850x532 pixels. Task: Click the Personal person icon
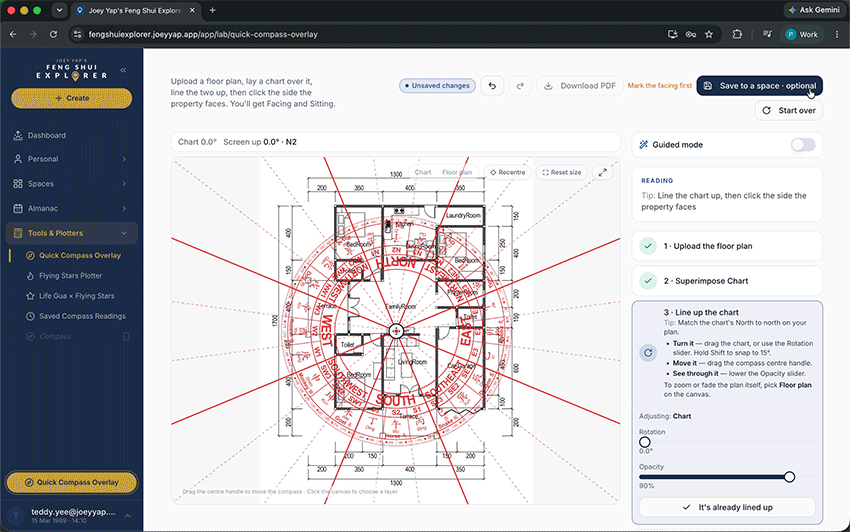click(x=18, y=159)
